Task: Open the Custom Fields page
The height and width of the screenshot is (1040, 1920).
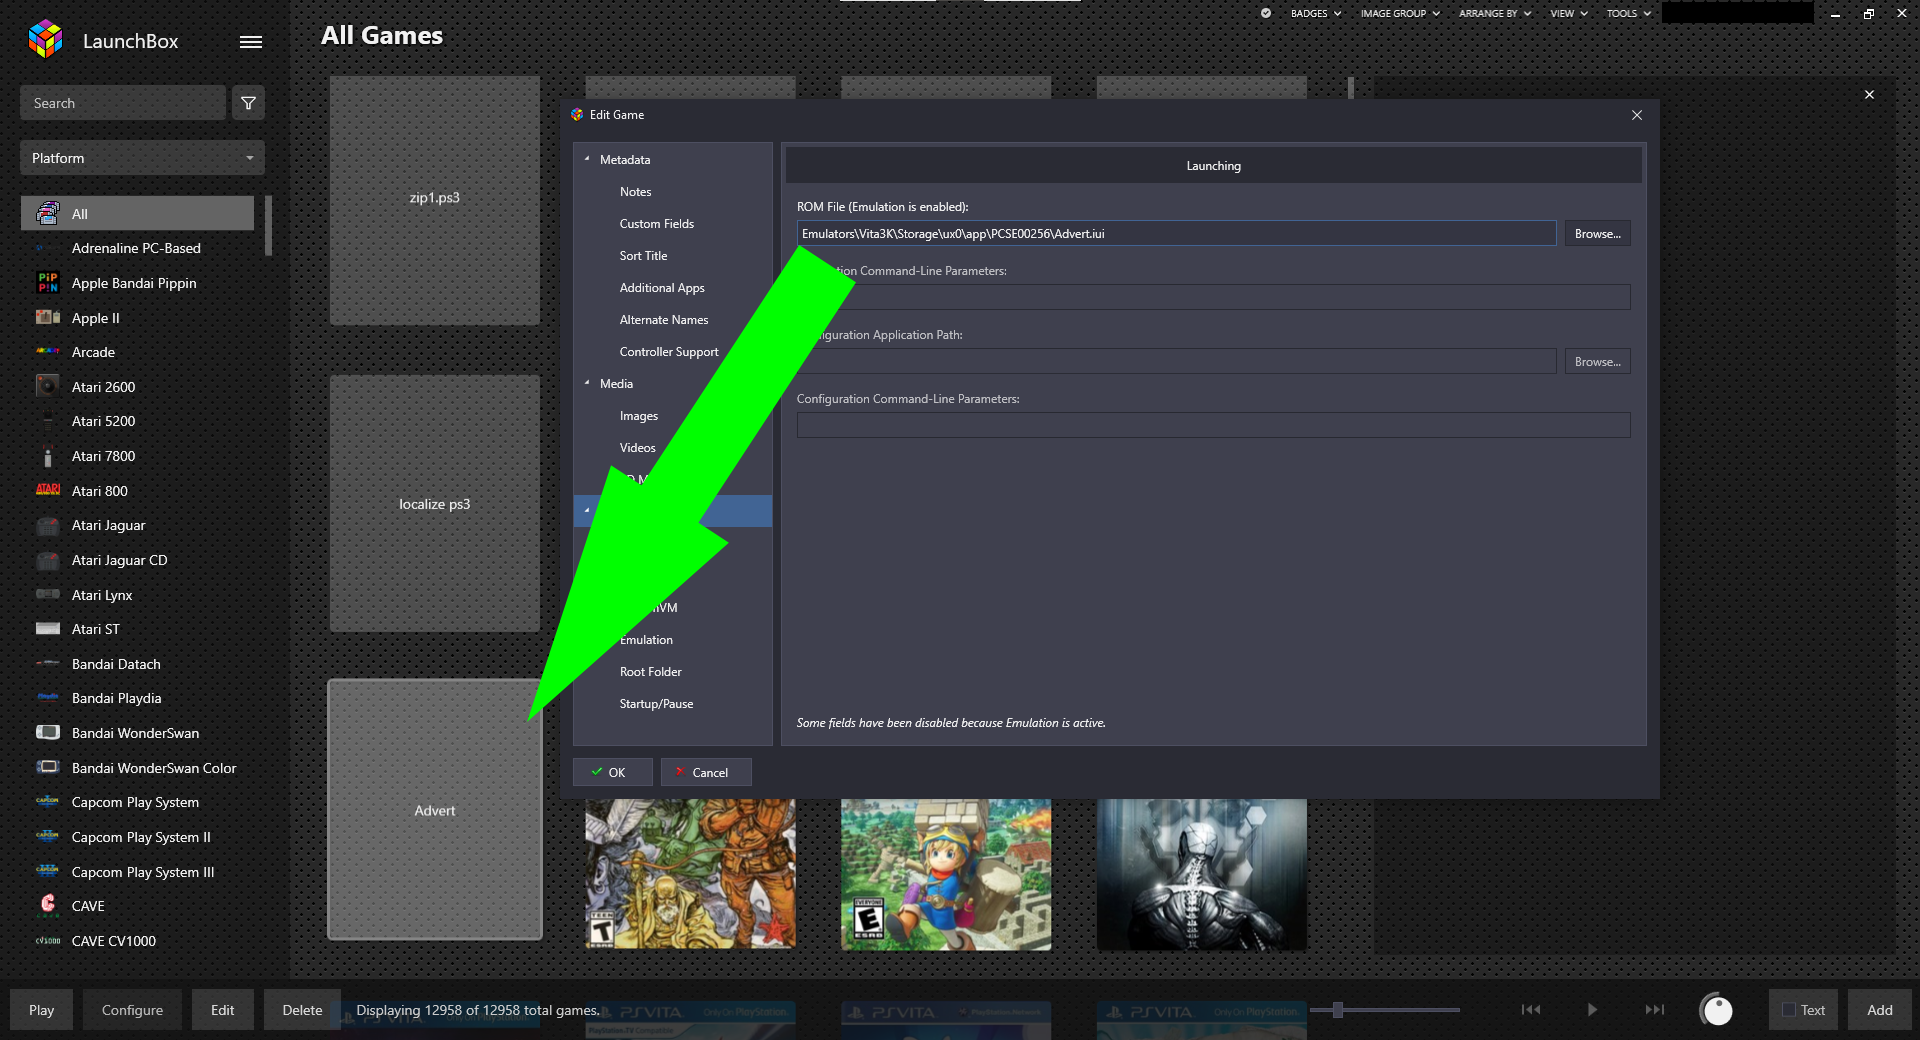Action: coord(656,224)
